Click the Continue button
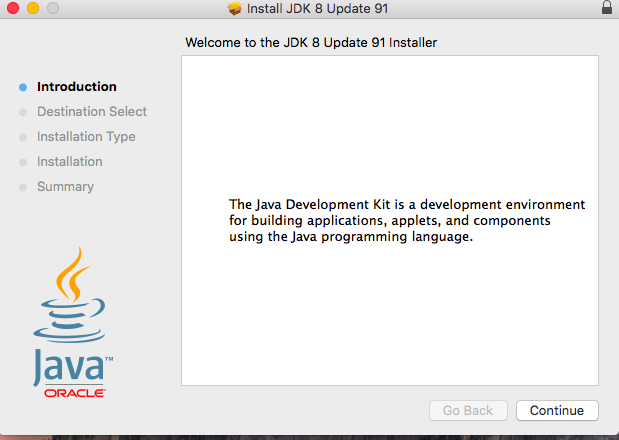The width and height of the screenshot is (619, 440). 557,410
